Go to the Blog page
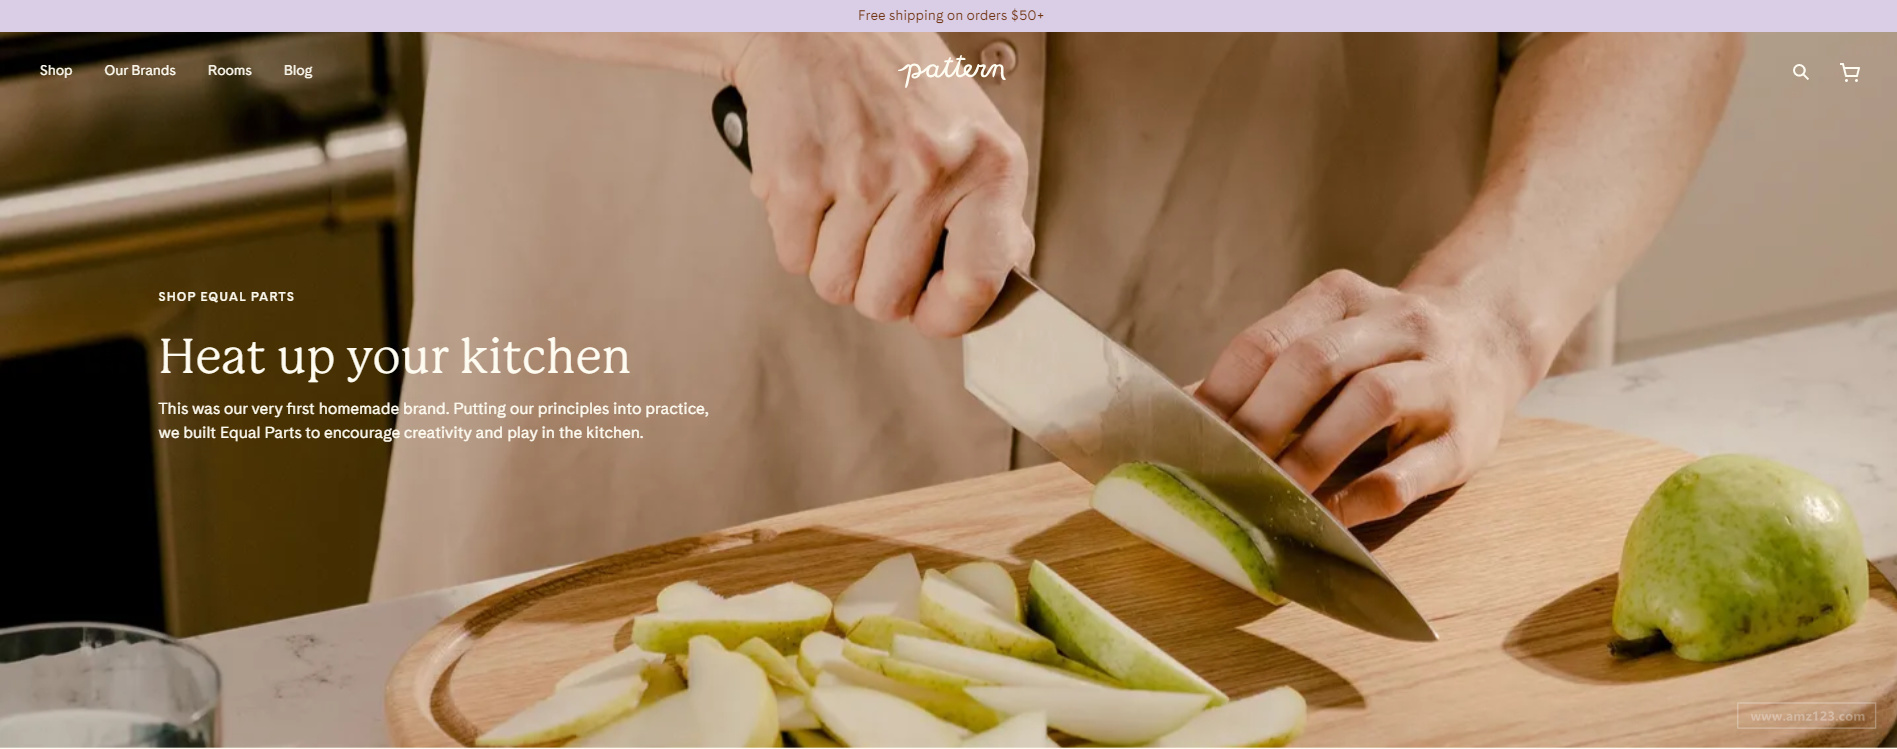Screen dimensions: 1897x749 coord(298,70)
